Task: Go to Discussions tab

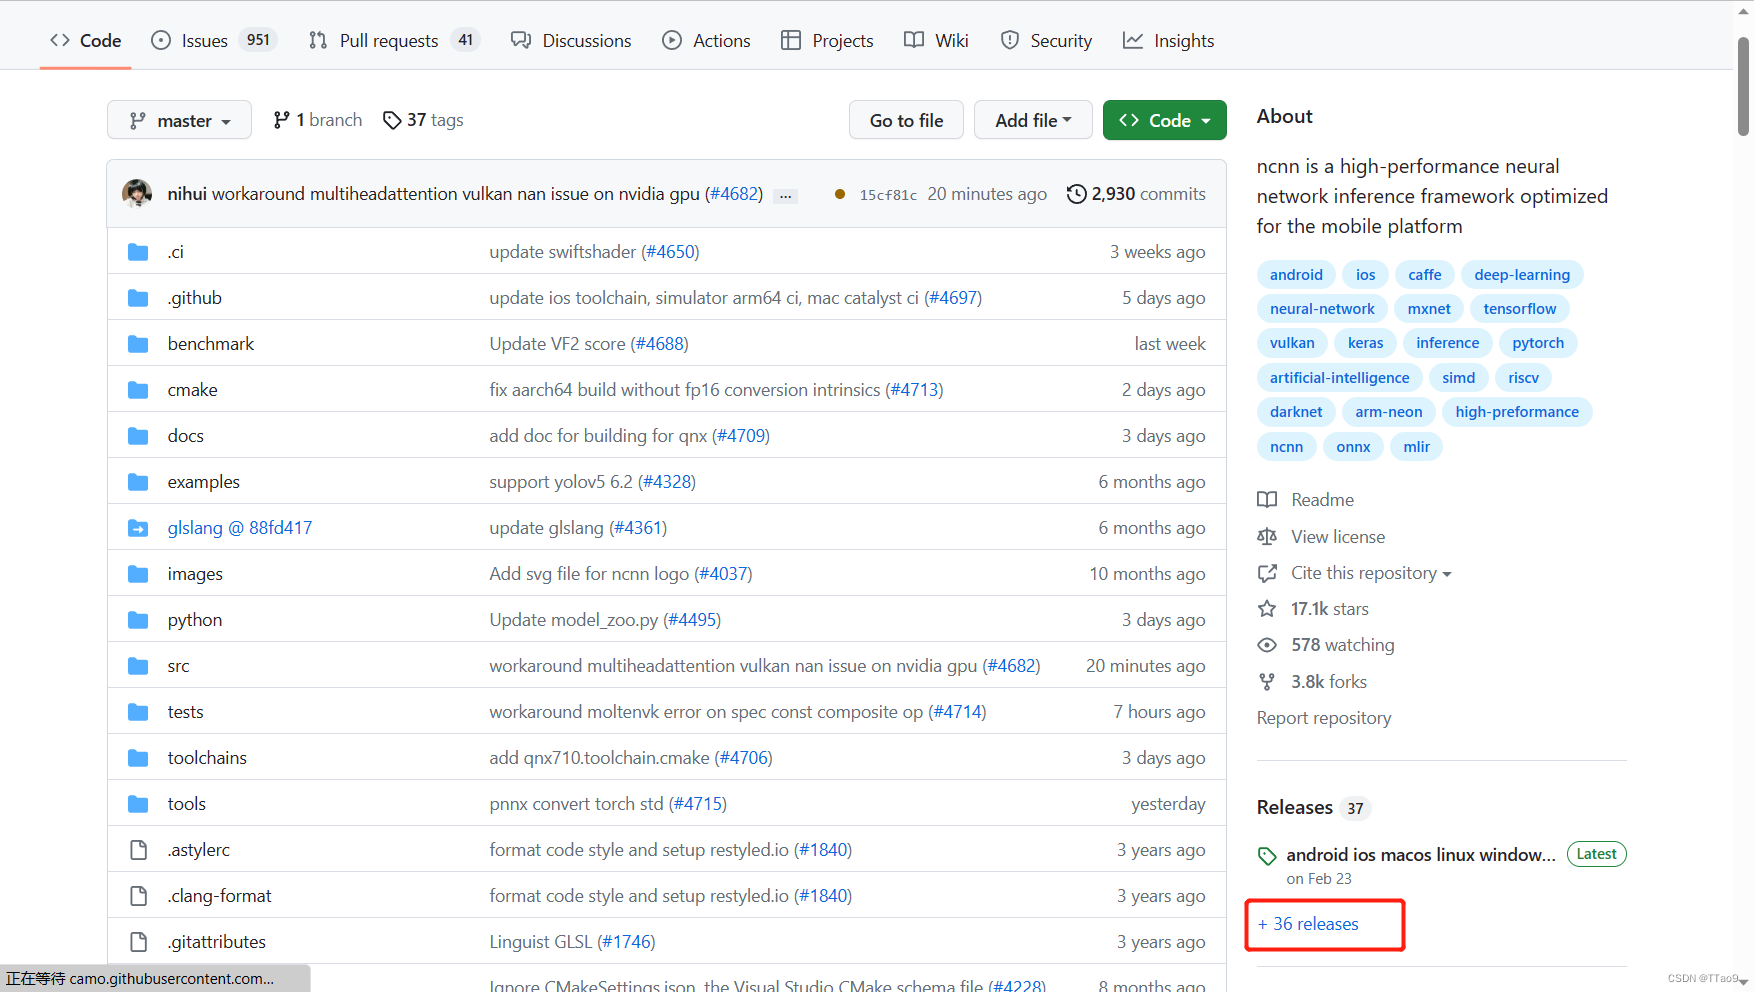Action: coord(571,41)
